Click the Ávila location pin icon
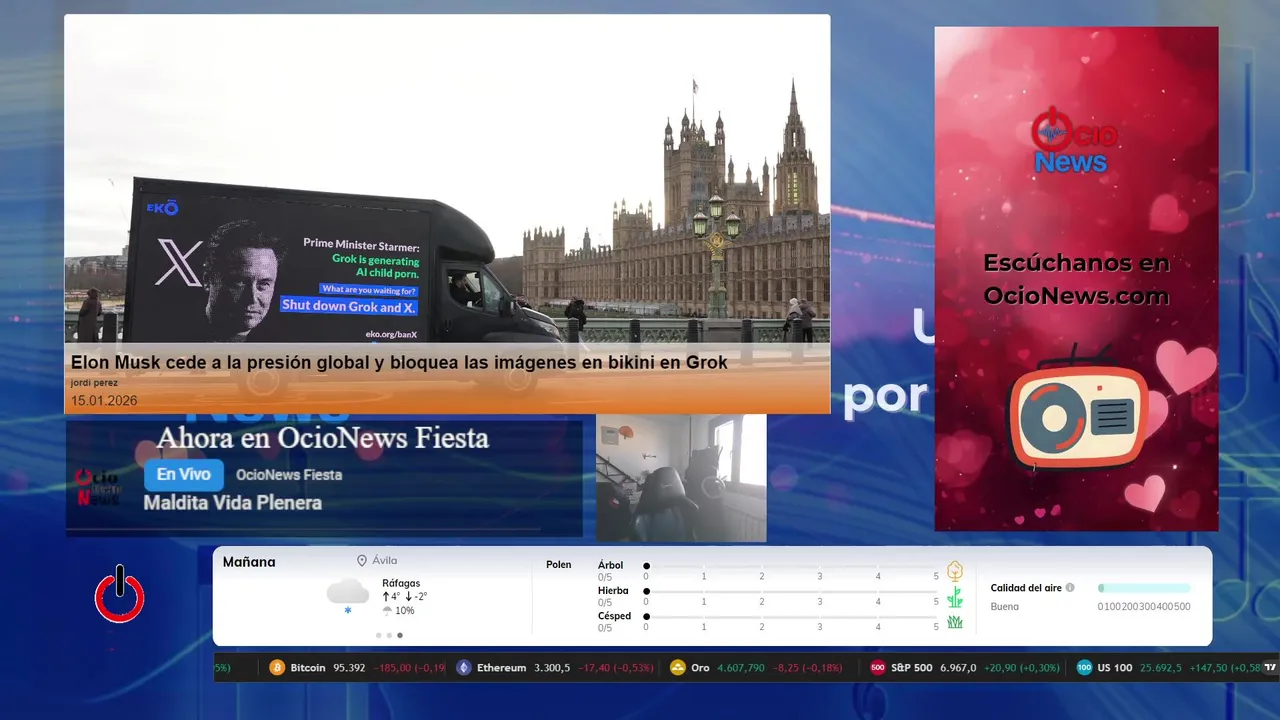Viewport: 1280px width, 720px height. click(362, 561)
